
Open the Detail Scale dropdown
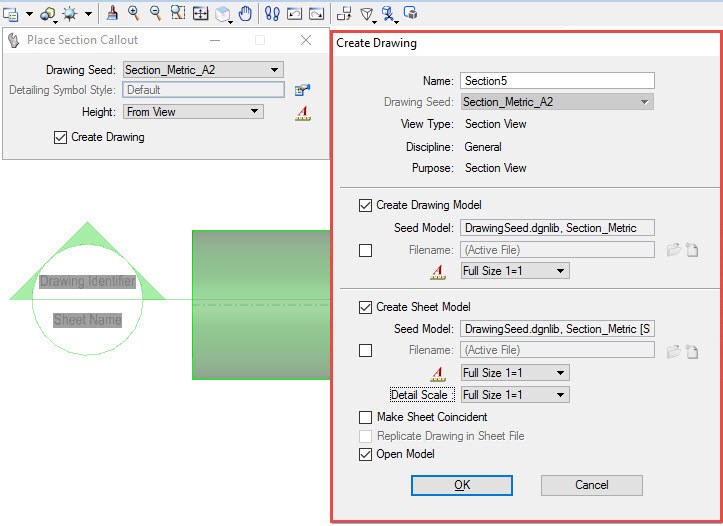[x=515, y=395]
